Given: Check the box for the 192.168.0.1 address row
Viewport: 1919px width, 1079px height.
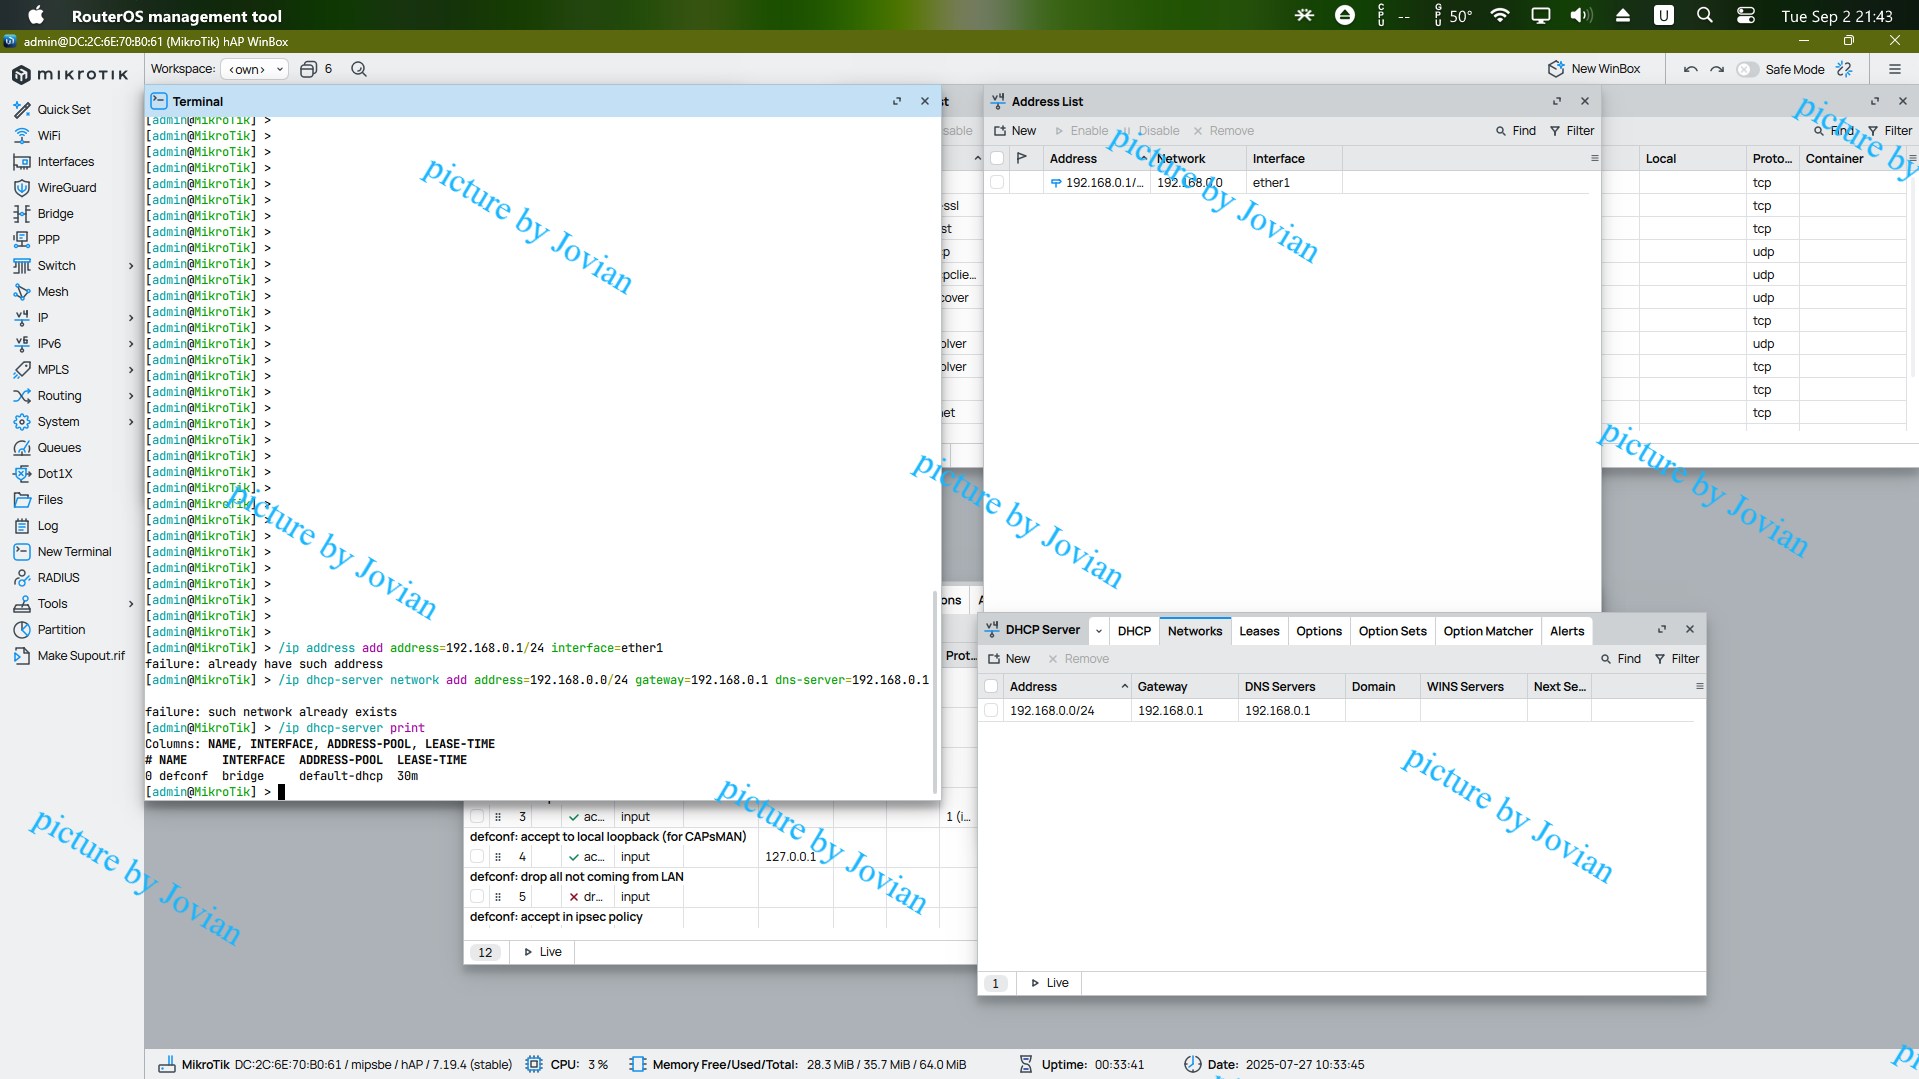Looking at the screenshot, I should pyautogui.click(x=997, y=182).
